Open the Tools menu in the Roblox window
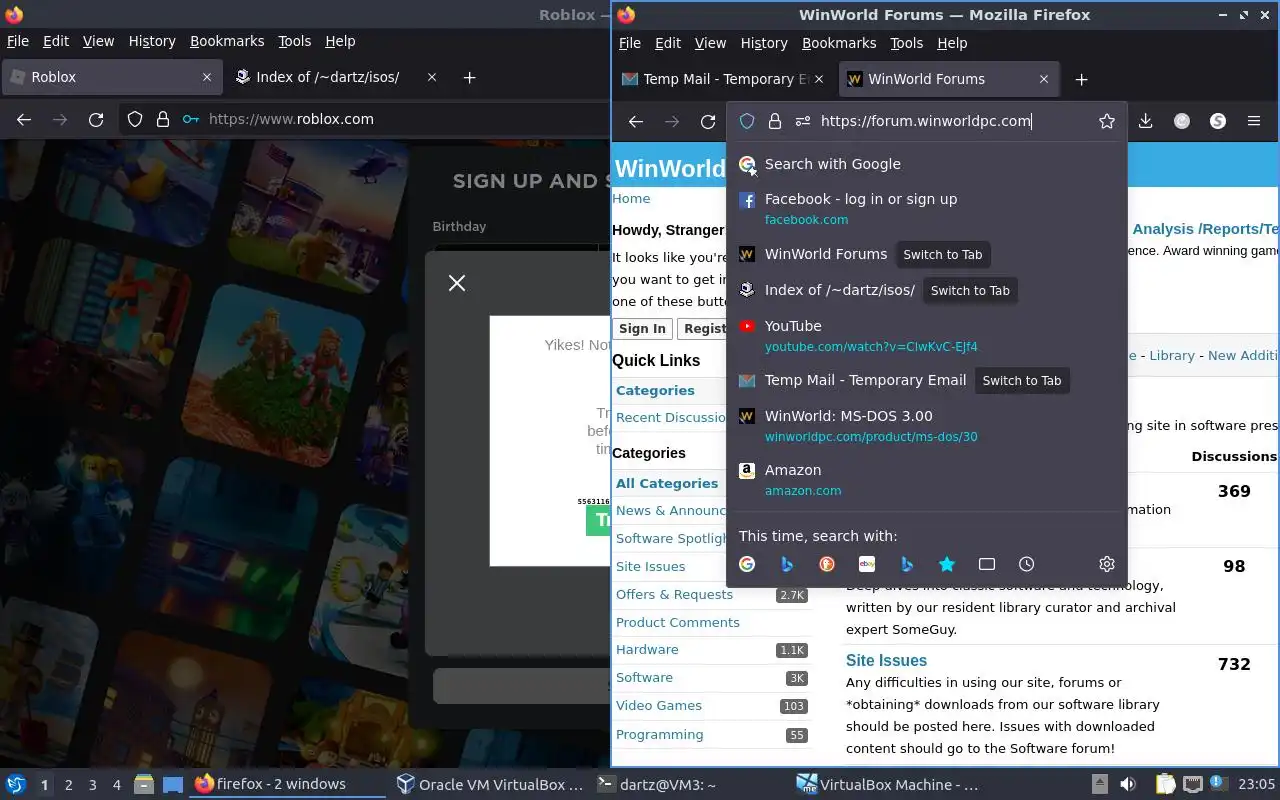This screenshot has height=800, width=1280. coord(294,41)
